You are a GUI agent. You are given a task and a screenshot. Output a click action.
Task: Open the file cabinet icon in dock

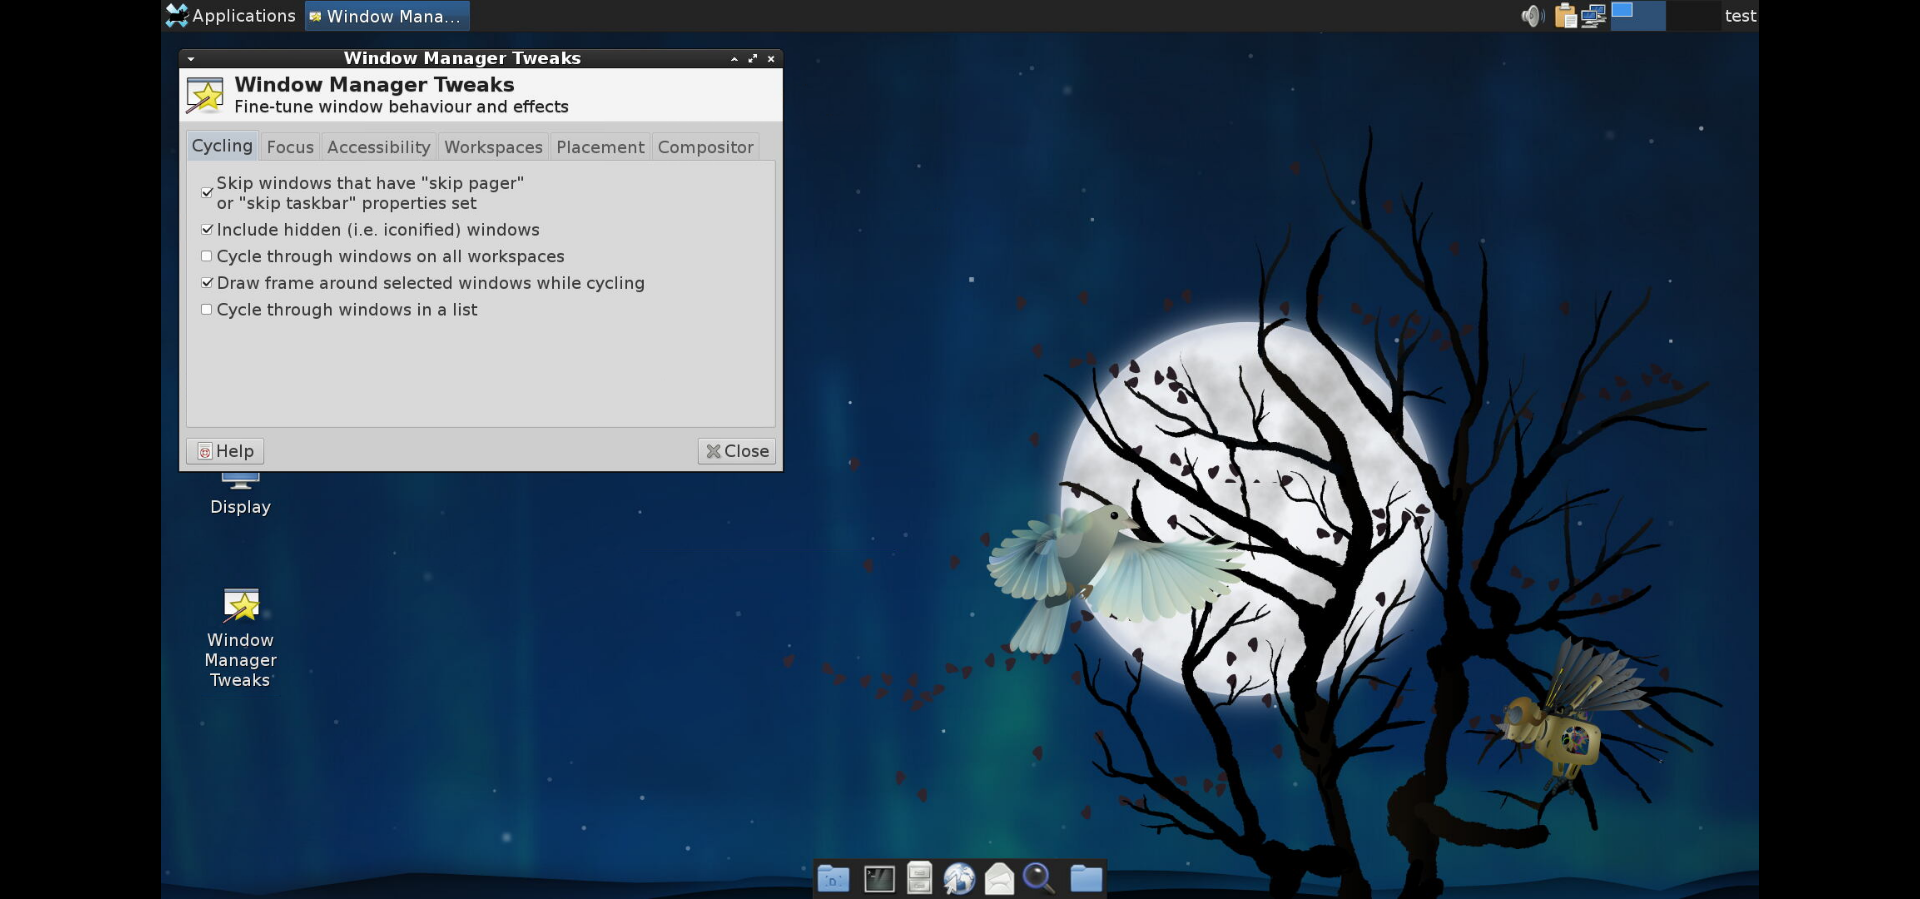coord(919,879)
